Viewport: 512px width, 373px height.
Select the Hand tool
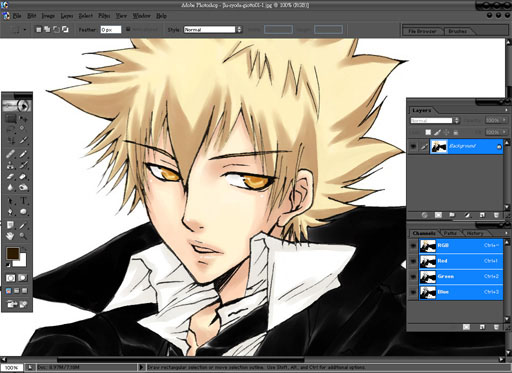click(x=11, y=236)
